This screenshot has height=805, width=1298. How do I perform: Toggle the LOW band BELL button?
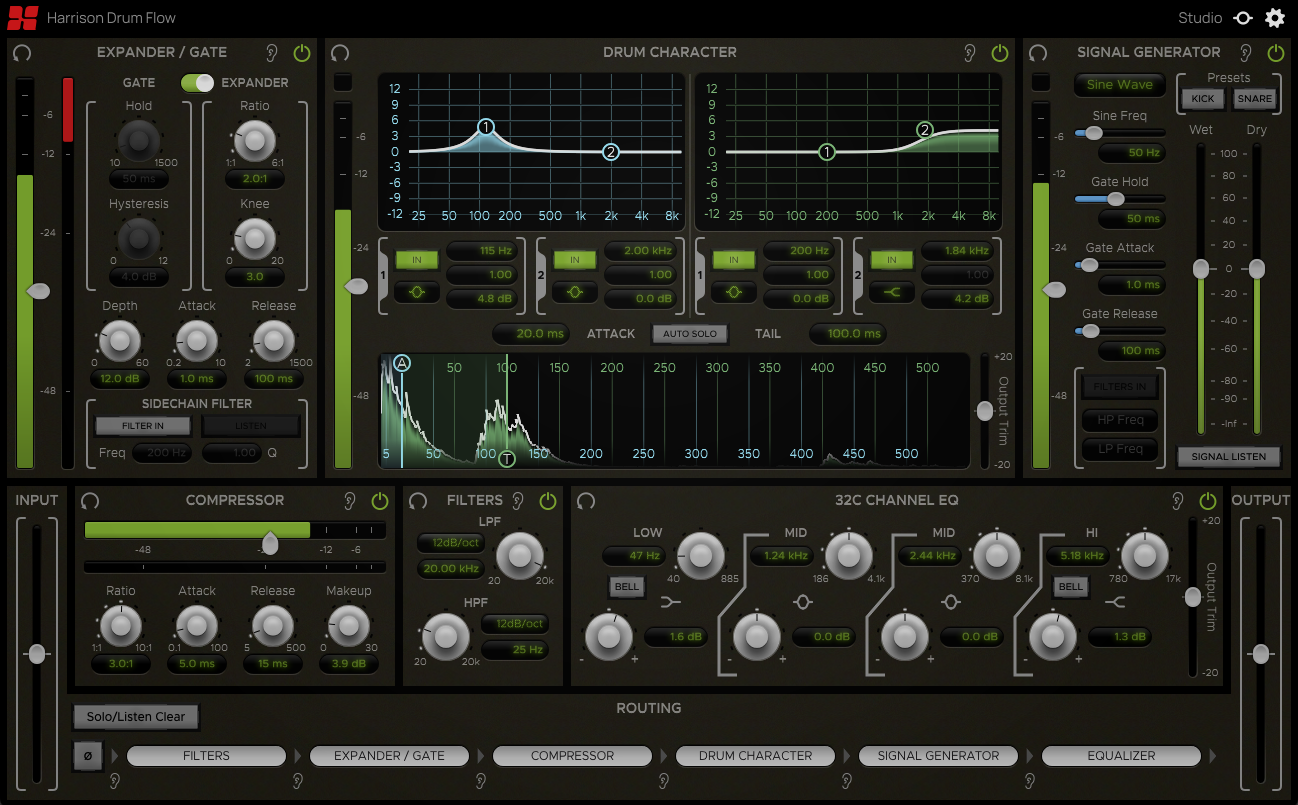point(627,586)
